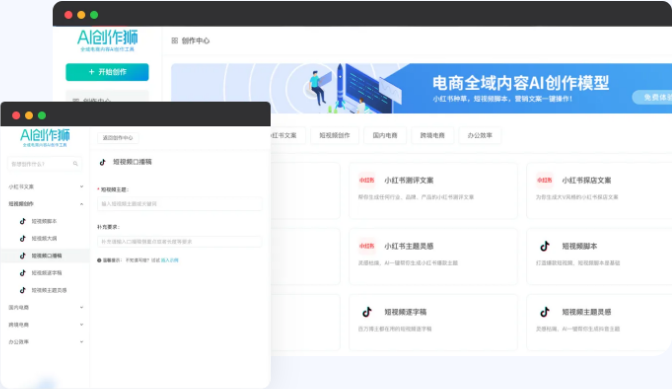Screen dimensions: 672x389
Task: Click 小红书 icon on 小红书主题灵感 card
Action: (x=367, y=246)
